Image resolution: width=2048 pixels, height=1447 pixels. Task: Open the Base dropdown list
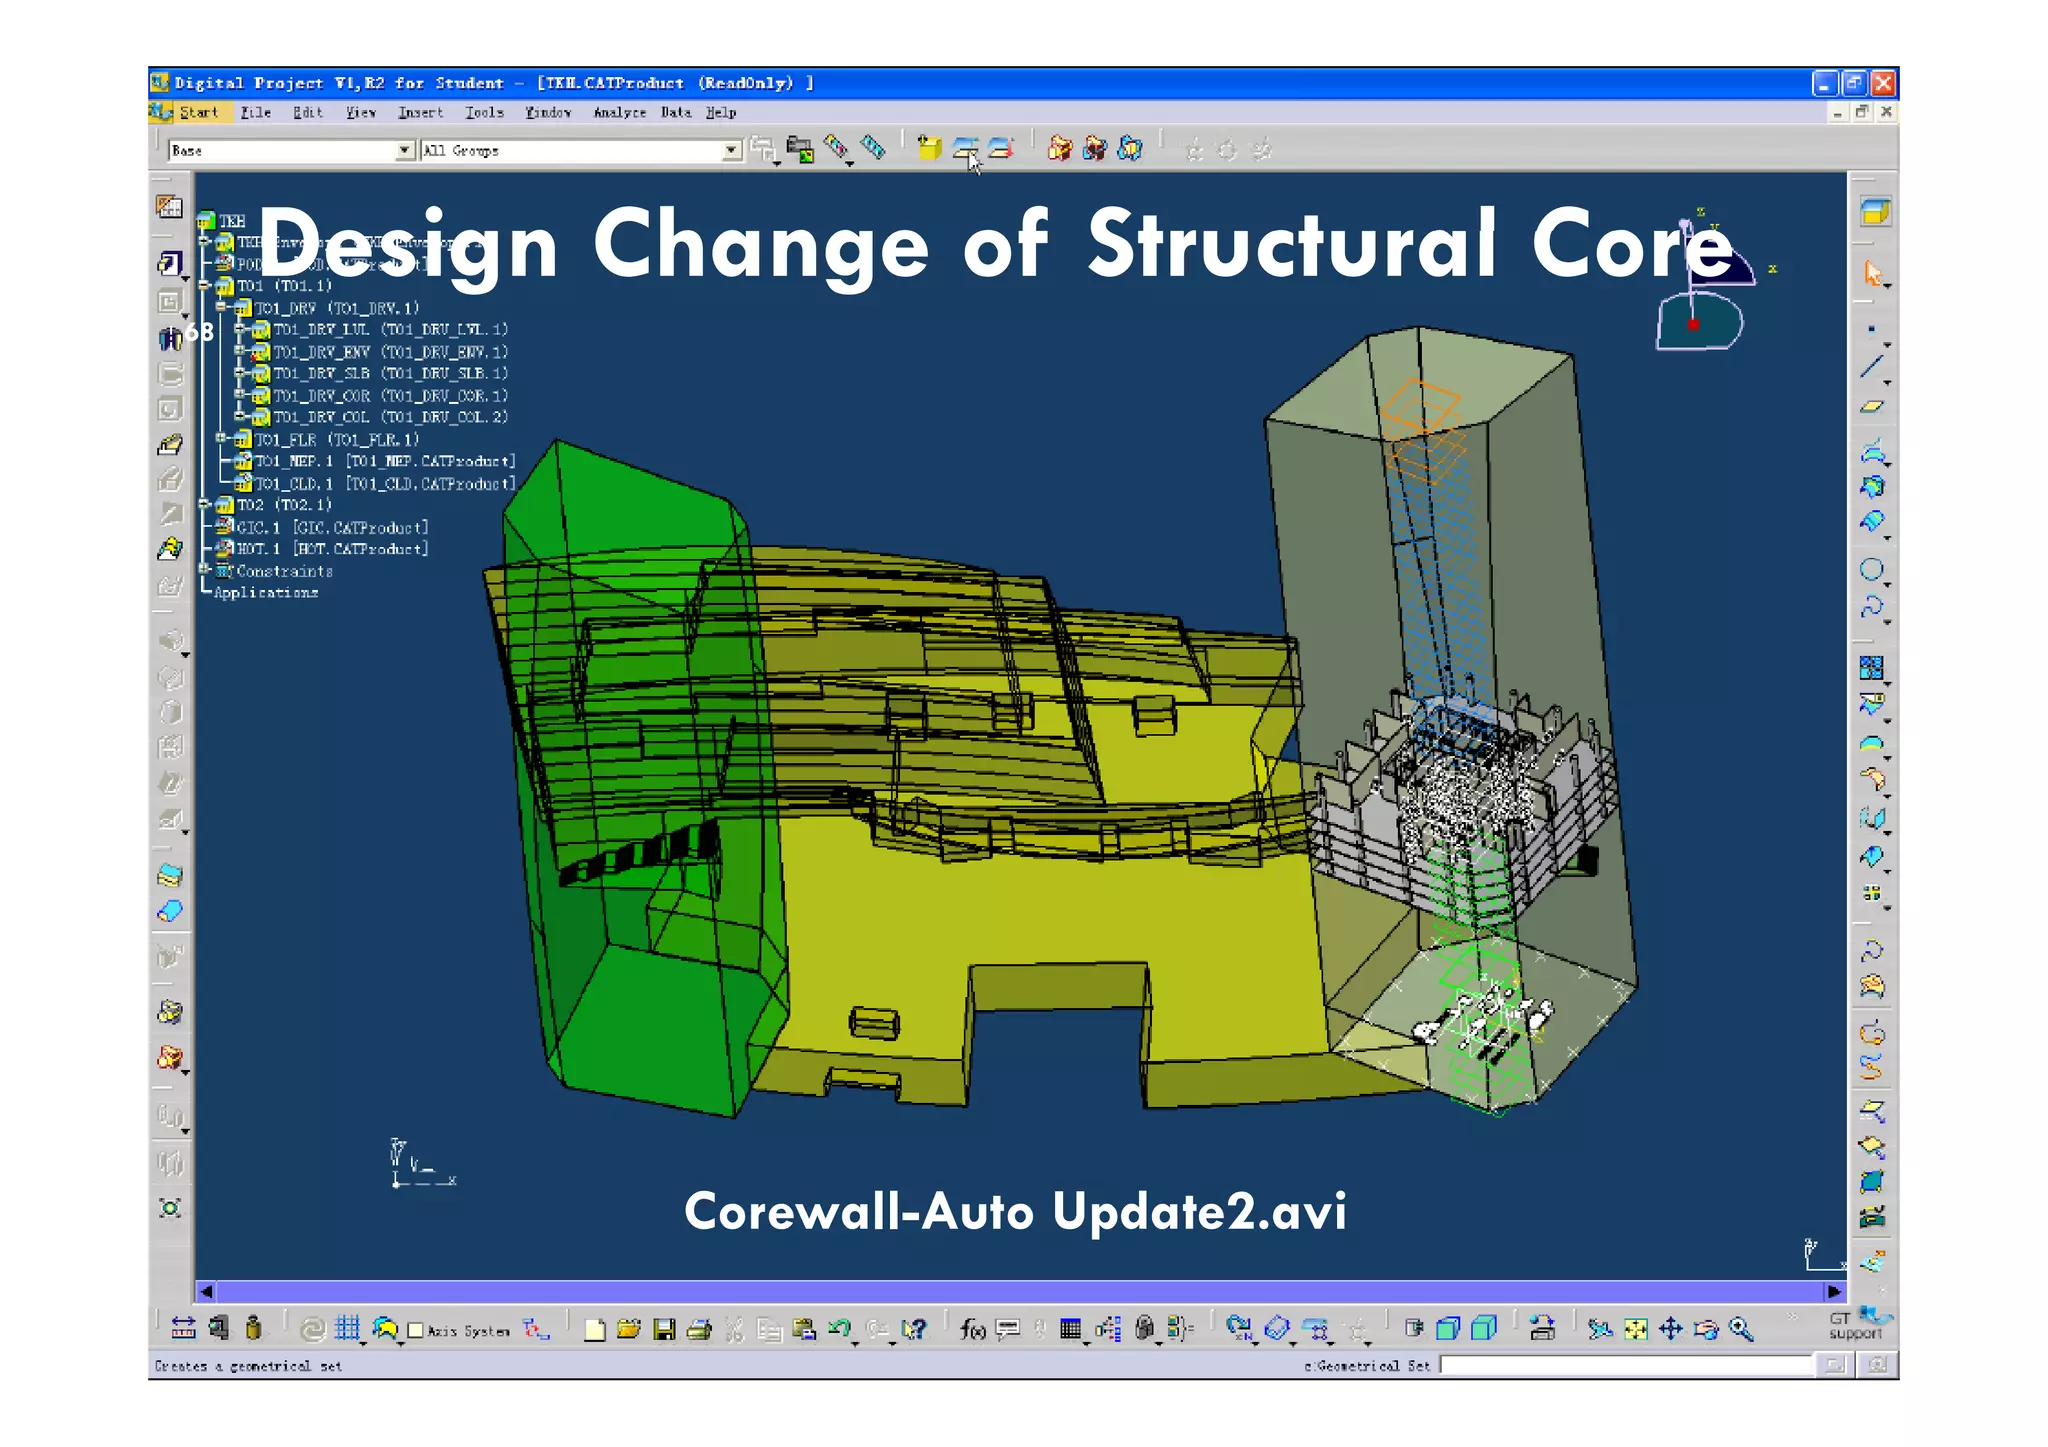tap(404, 150)
